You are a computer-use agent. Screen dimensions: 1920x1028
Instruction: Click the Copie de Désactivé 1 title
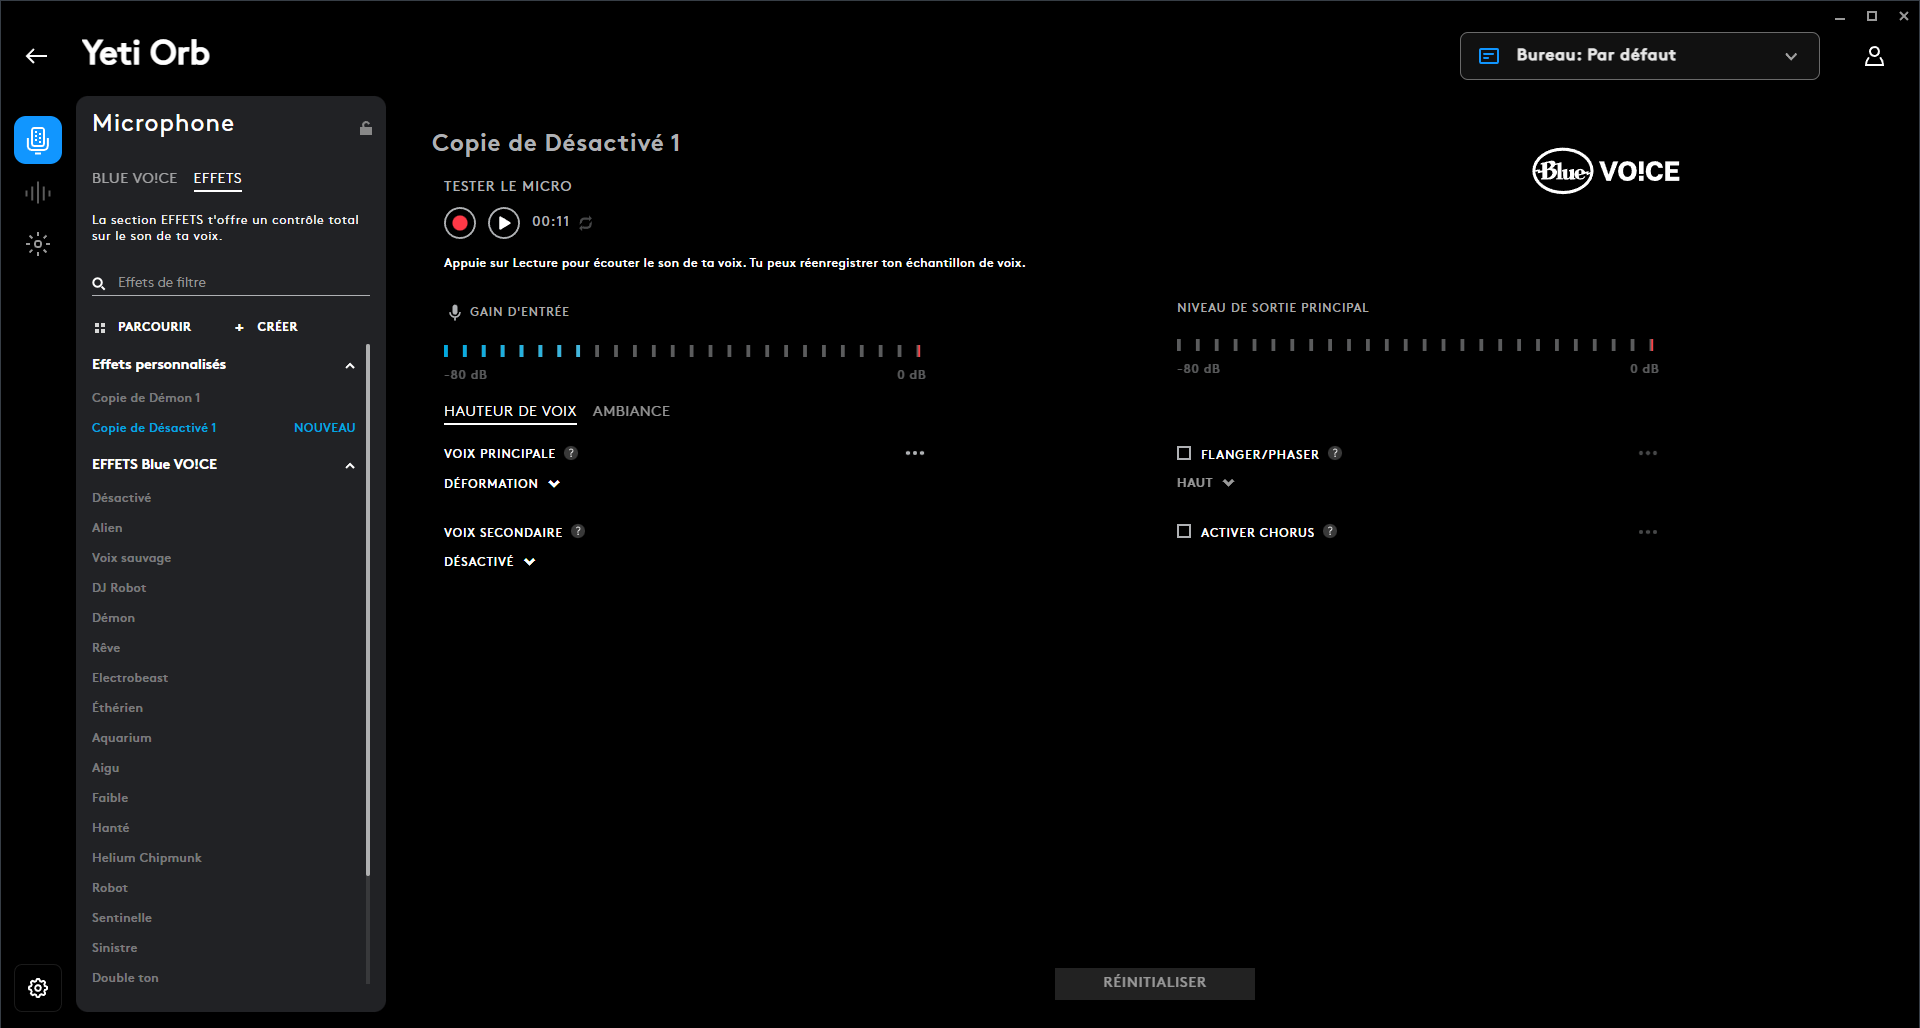pos(556,143)
